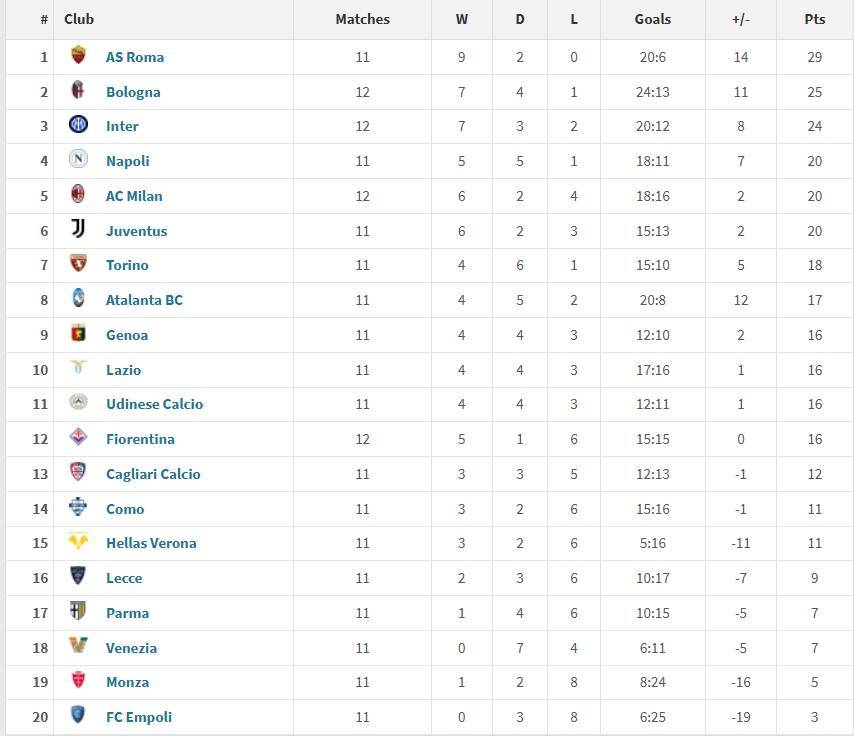Click the Torino club crest icon
854x736 pixels.
78,264
